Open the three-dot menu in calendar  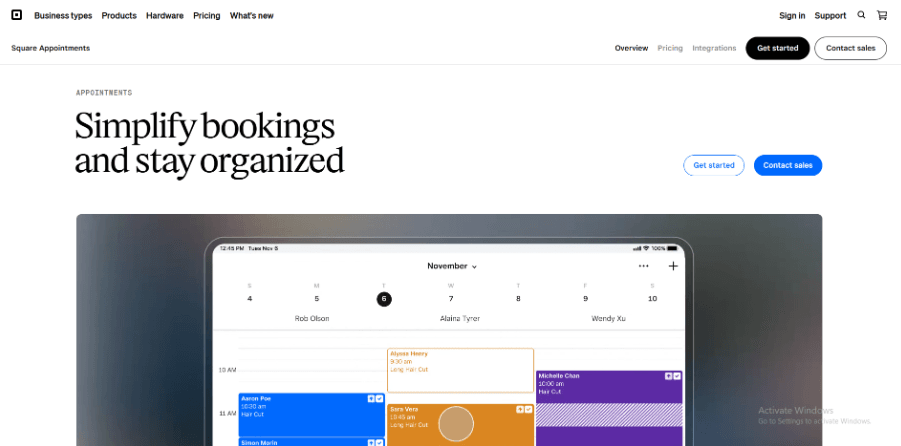coord(644,266)
